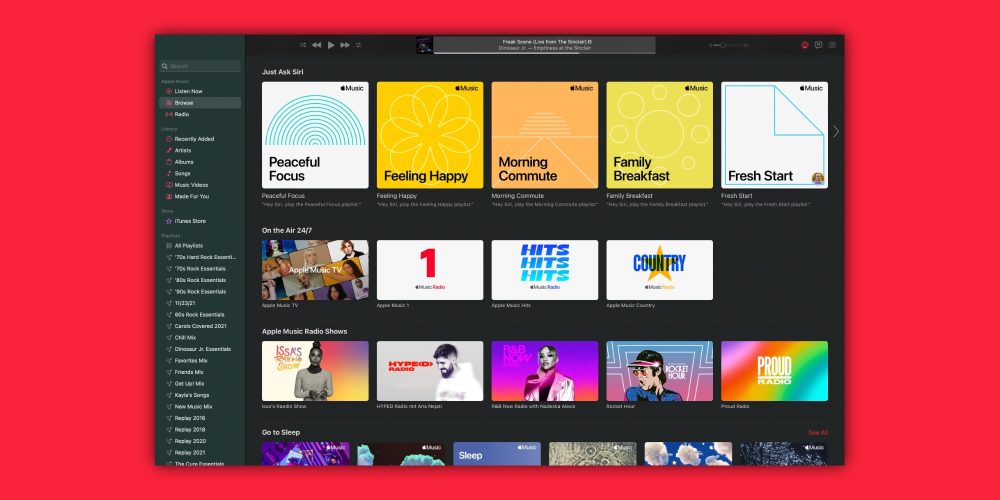Image resolution: width=1000 pixels, height=500 pixels.
Task: Open the Morning Commute playlist cover
Action: pyautogui.click(x=545, y=135)
